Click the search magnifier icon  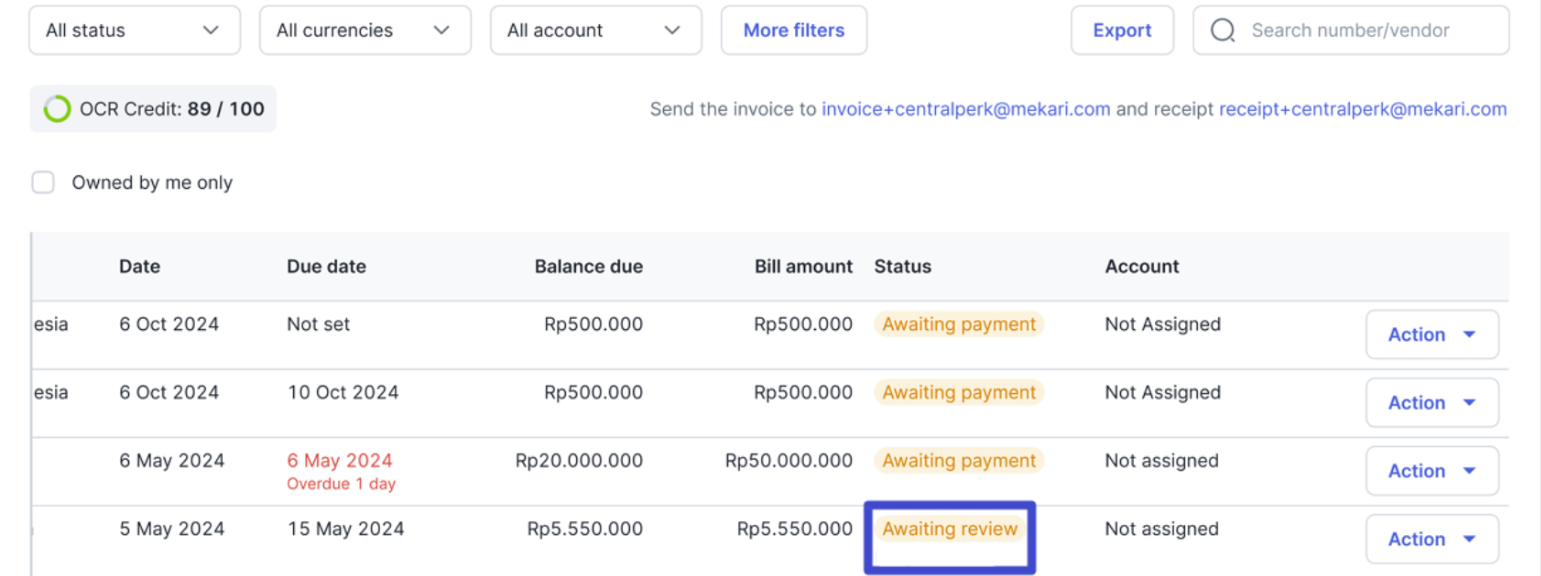click(x=1223, y=30)
